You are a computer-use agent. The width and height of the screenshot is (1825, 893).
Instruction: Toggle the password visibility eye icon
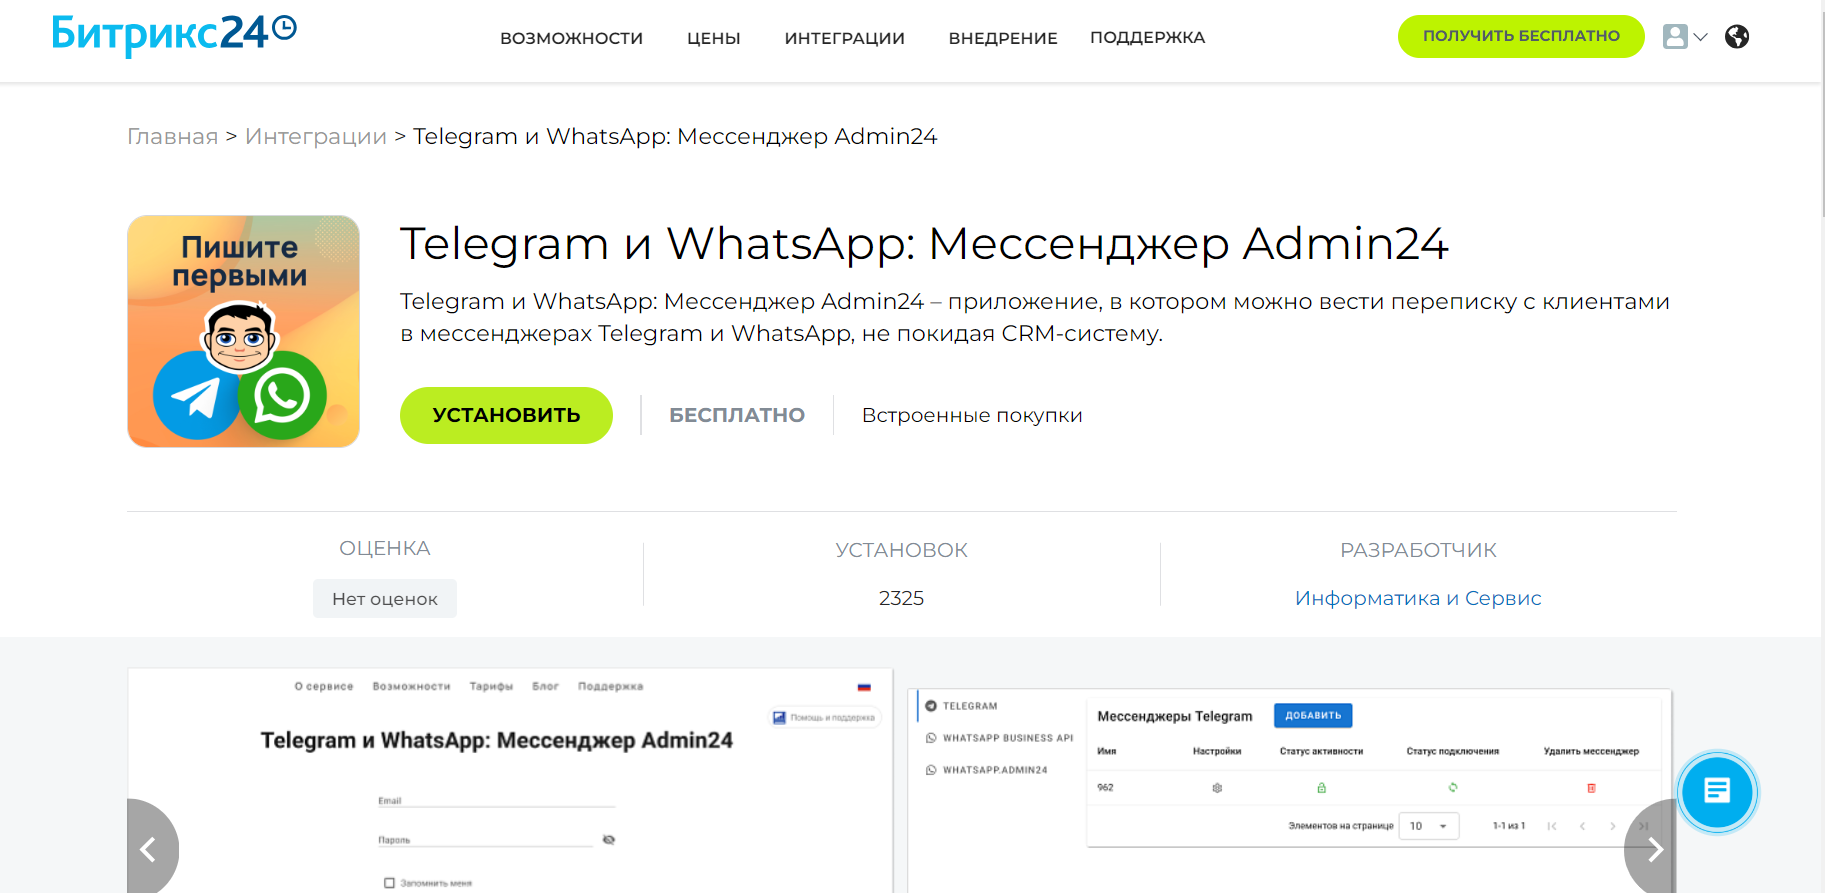pos(609,840)
